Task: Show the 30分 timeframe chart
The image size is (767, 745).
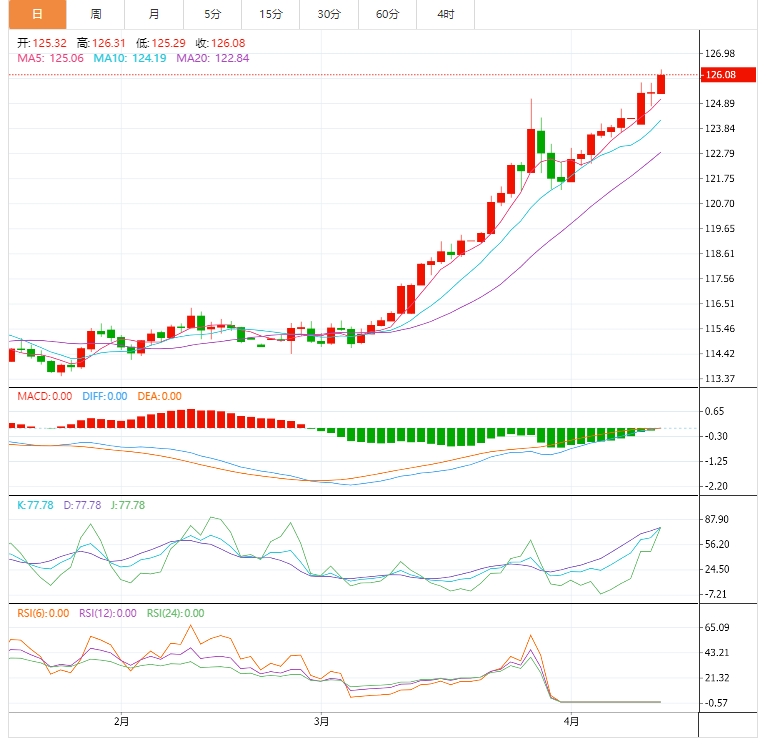Action: pyautogui.click(x=328, y=14)
